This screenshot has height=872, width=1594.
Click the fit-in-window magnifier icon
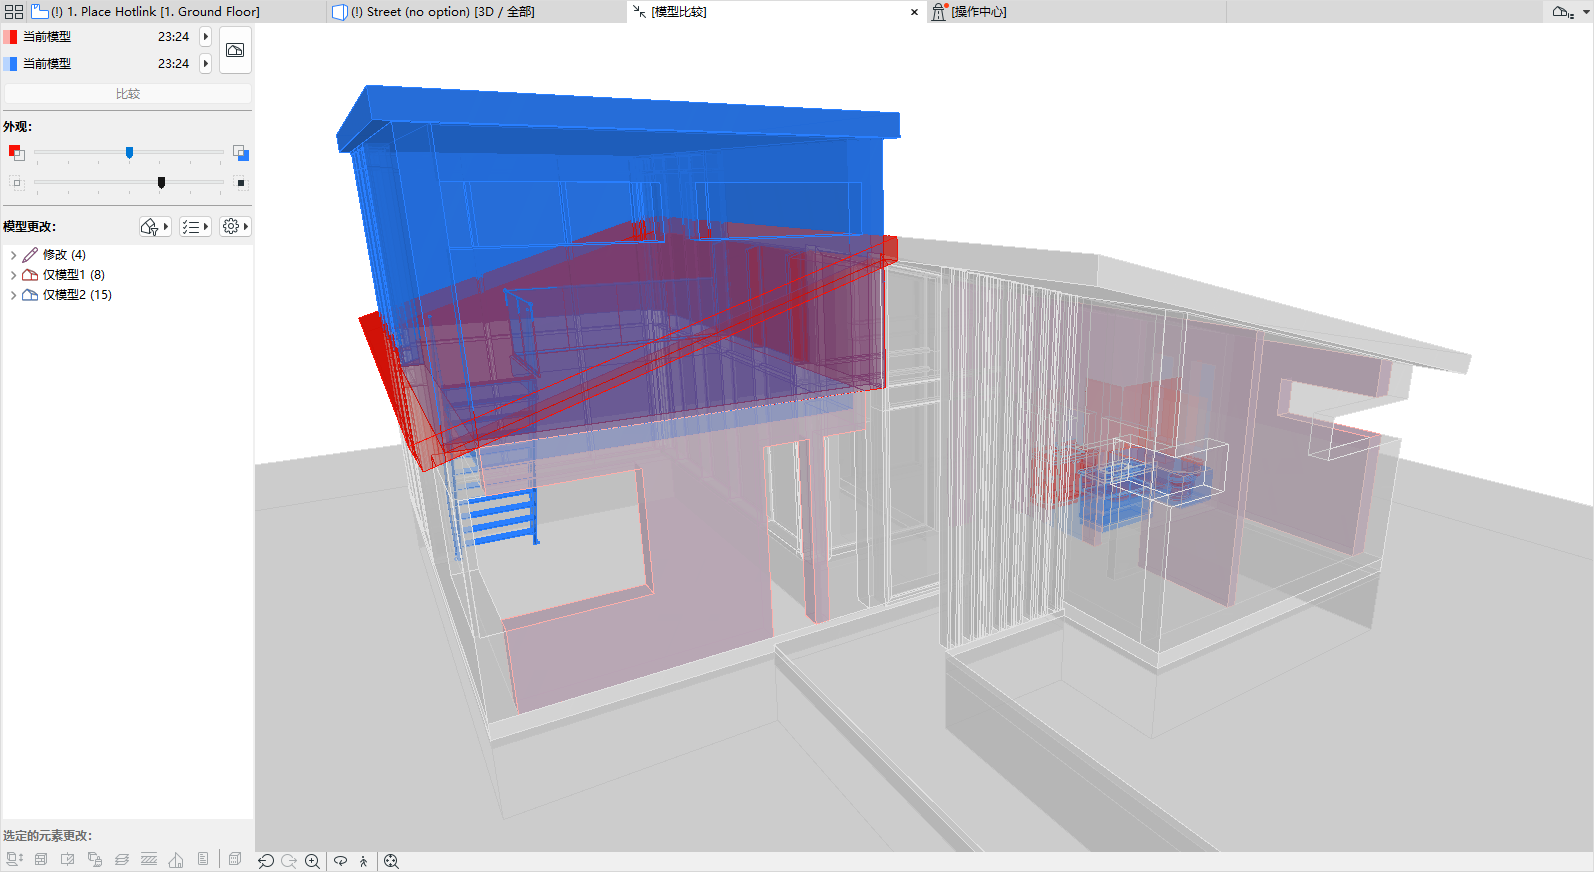[x=391, y=861]
